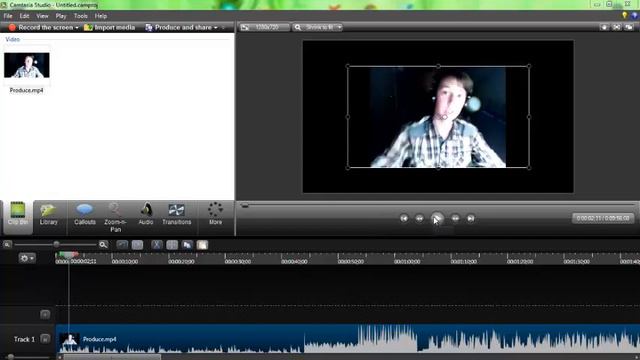Open the Edit menu
The image size is (640, 360).
pyautogui.click(x=24, y=16)
